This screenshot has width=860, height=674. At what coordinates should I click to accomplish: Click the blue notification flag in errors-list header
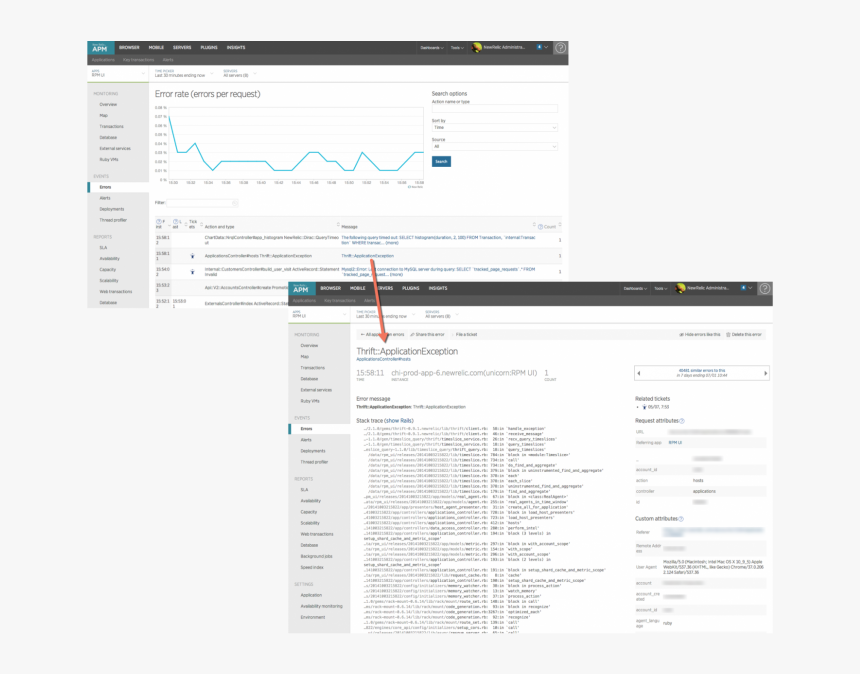539,47
